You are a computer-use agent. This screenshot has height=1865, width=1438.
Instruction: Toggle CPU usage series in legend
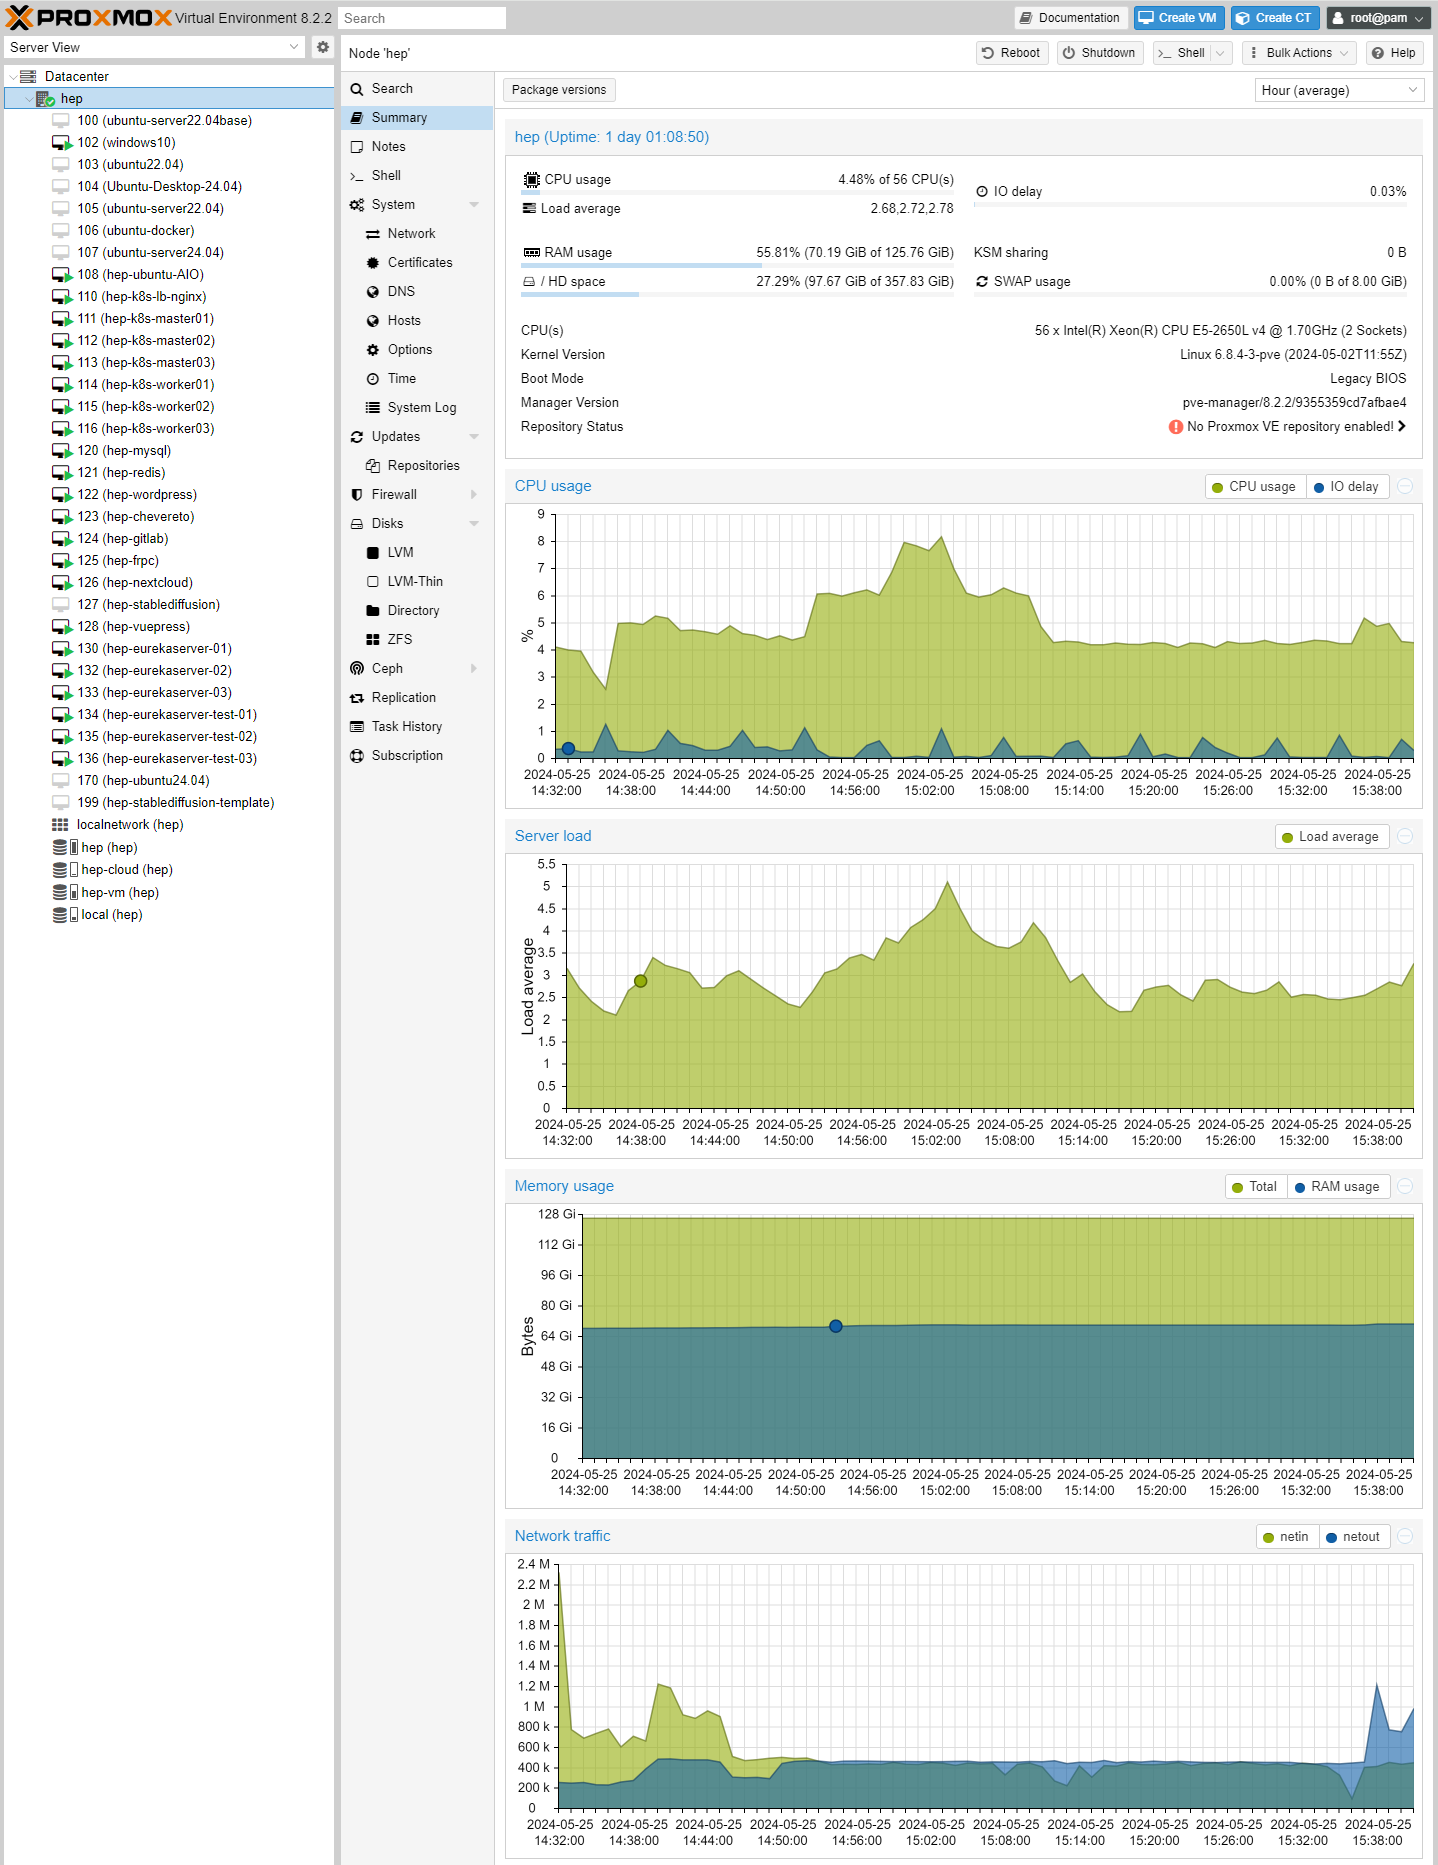[x=1254, y=487]
